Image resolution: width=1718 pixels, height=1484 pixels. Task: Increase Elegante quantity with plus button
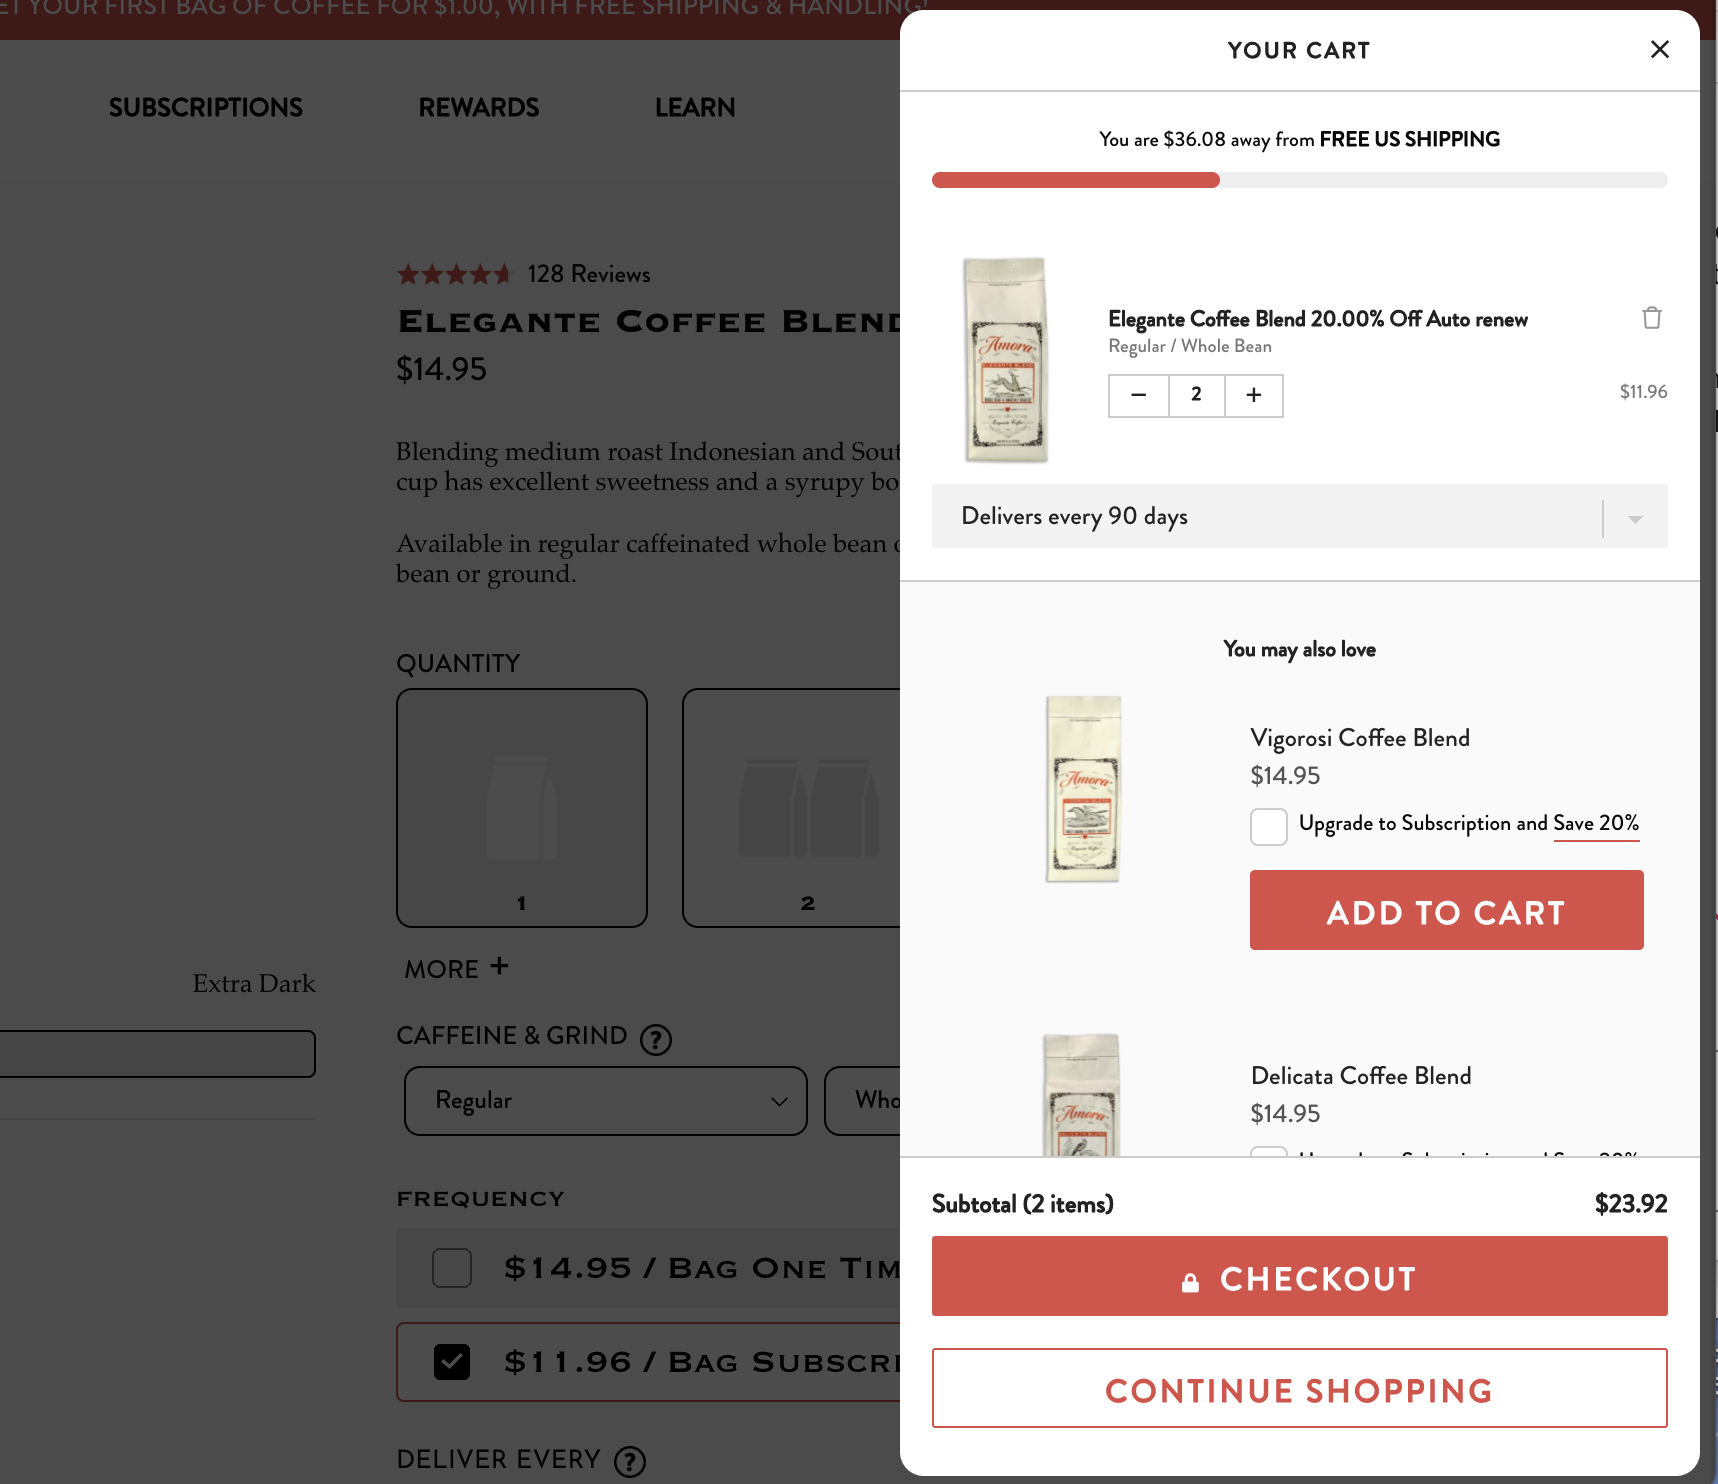pos(1254,395)
